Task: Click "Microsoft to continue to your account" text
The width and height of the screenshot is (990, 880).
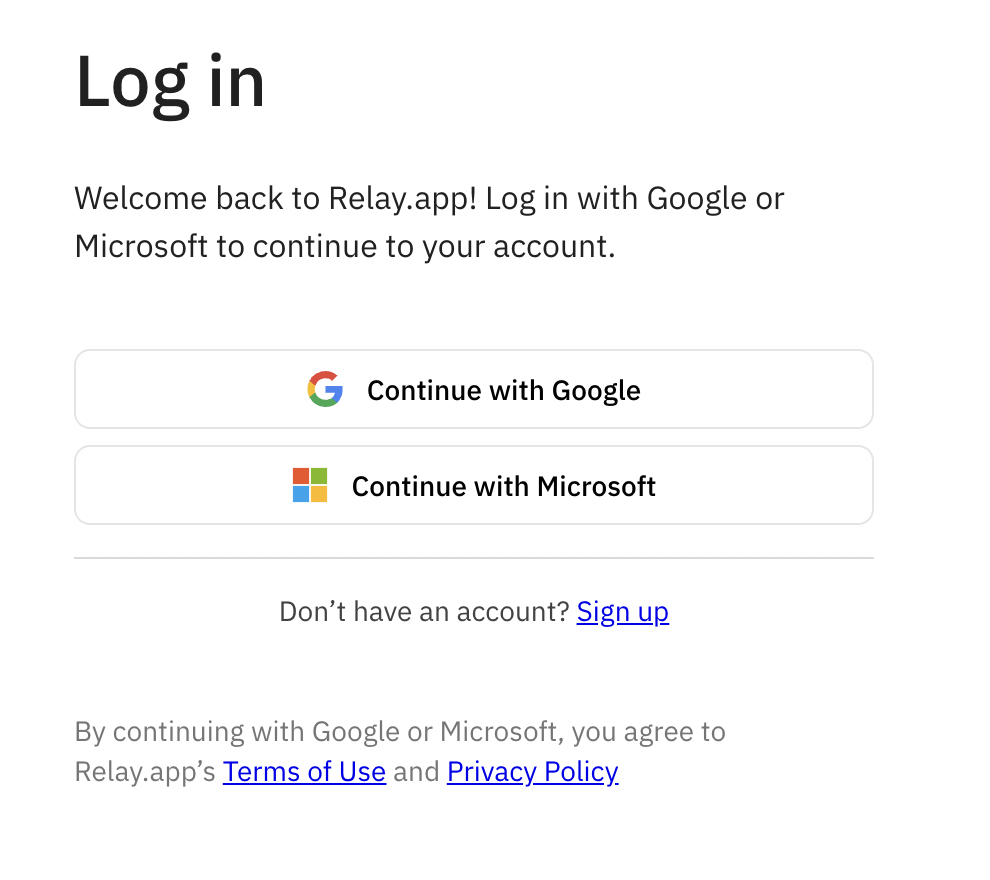Action: coord(344,246)
